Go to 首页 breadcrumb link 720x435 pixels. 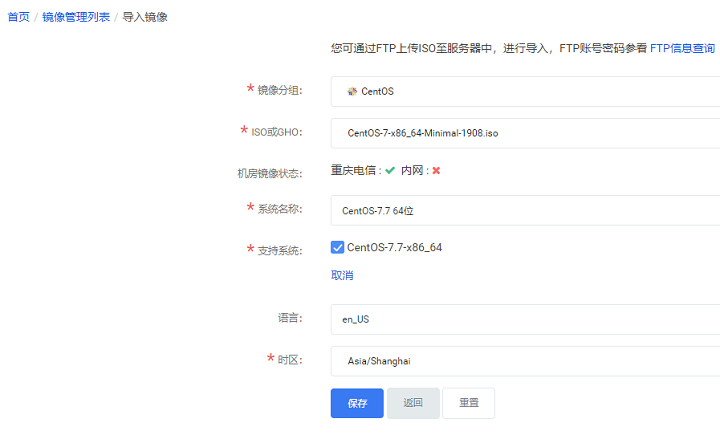[18, 17]
